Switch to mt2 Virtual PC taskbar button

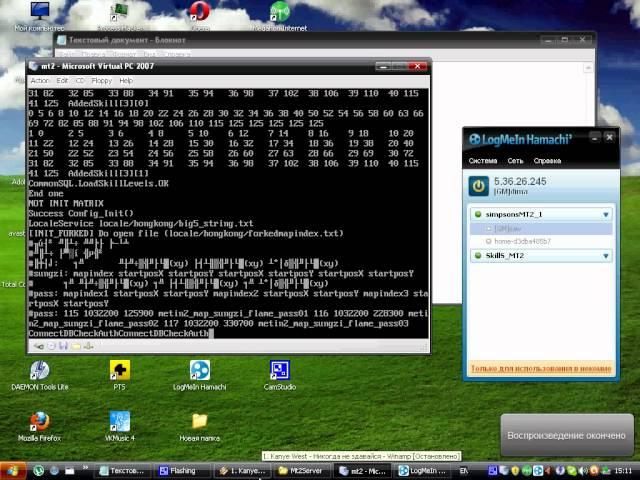coord(361,471)
